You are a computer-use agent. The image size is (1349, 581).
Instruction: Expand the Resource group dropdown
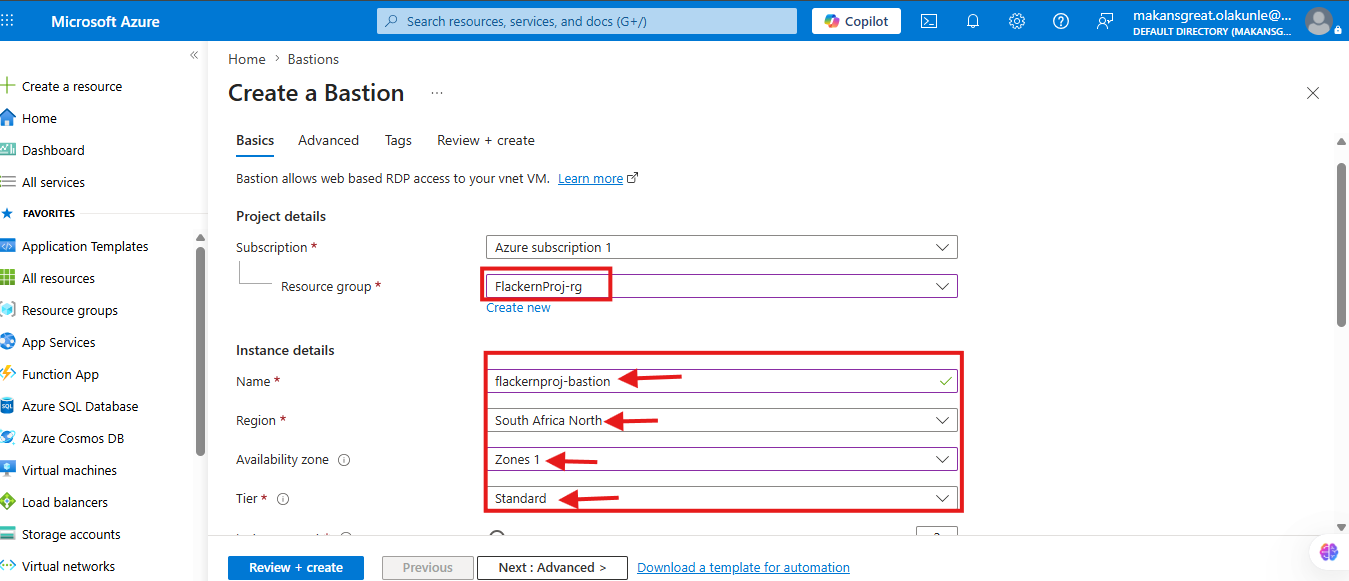coord(721,286)
